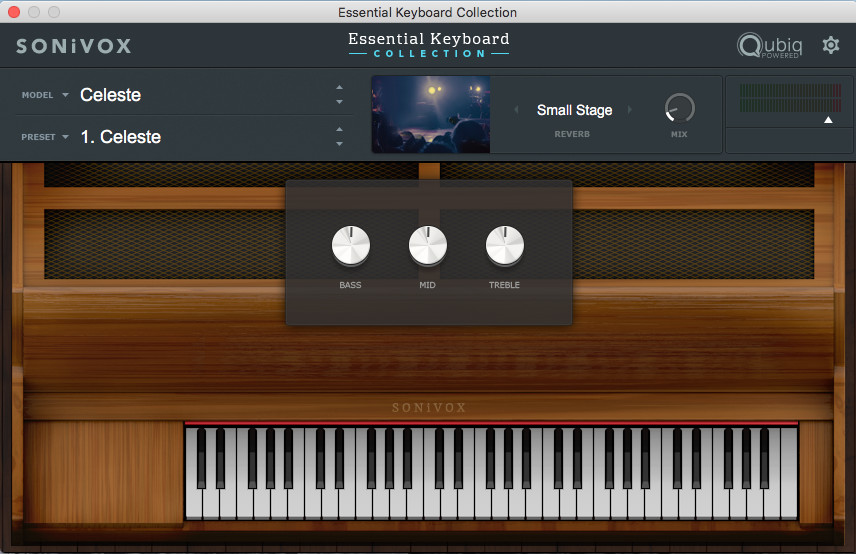Viewport: 856px width, 554px height.
Task: Click the Celeste model name
Action: coord(110,95)
